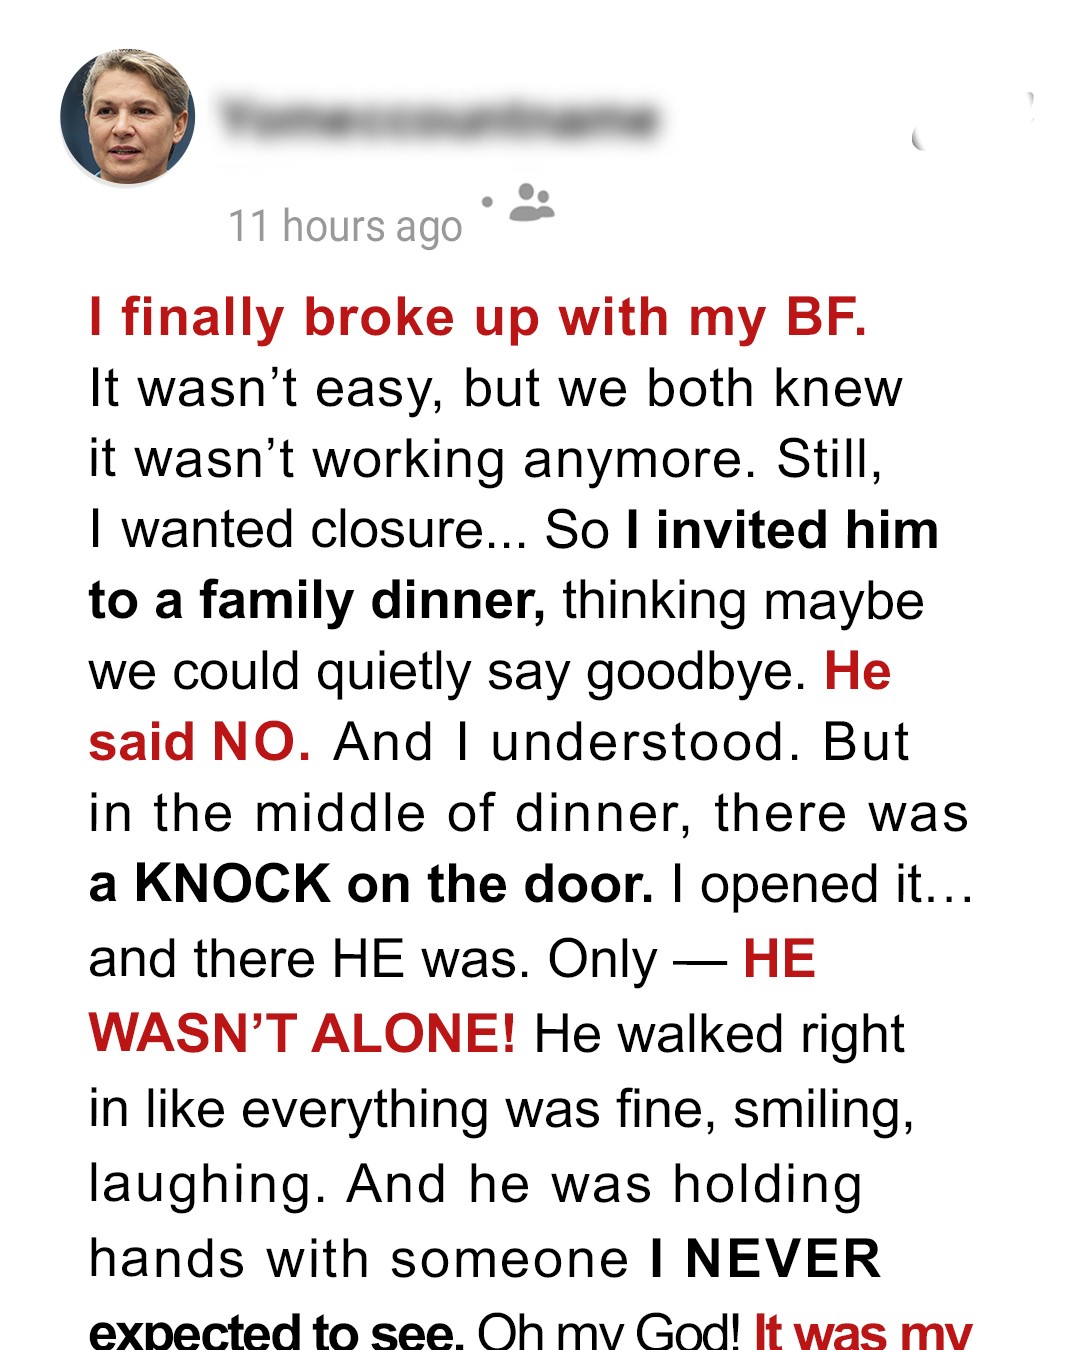Click red text 'WASN'T ALONE!'

pyautogui.click(x=302, y=1033)
